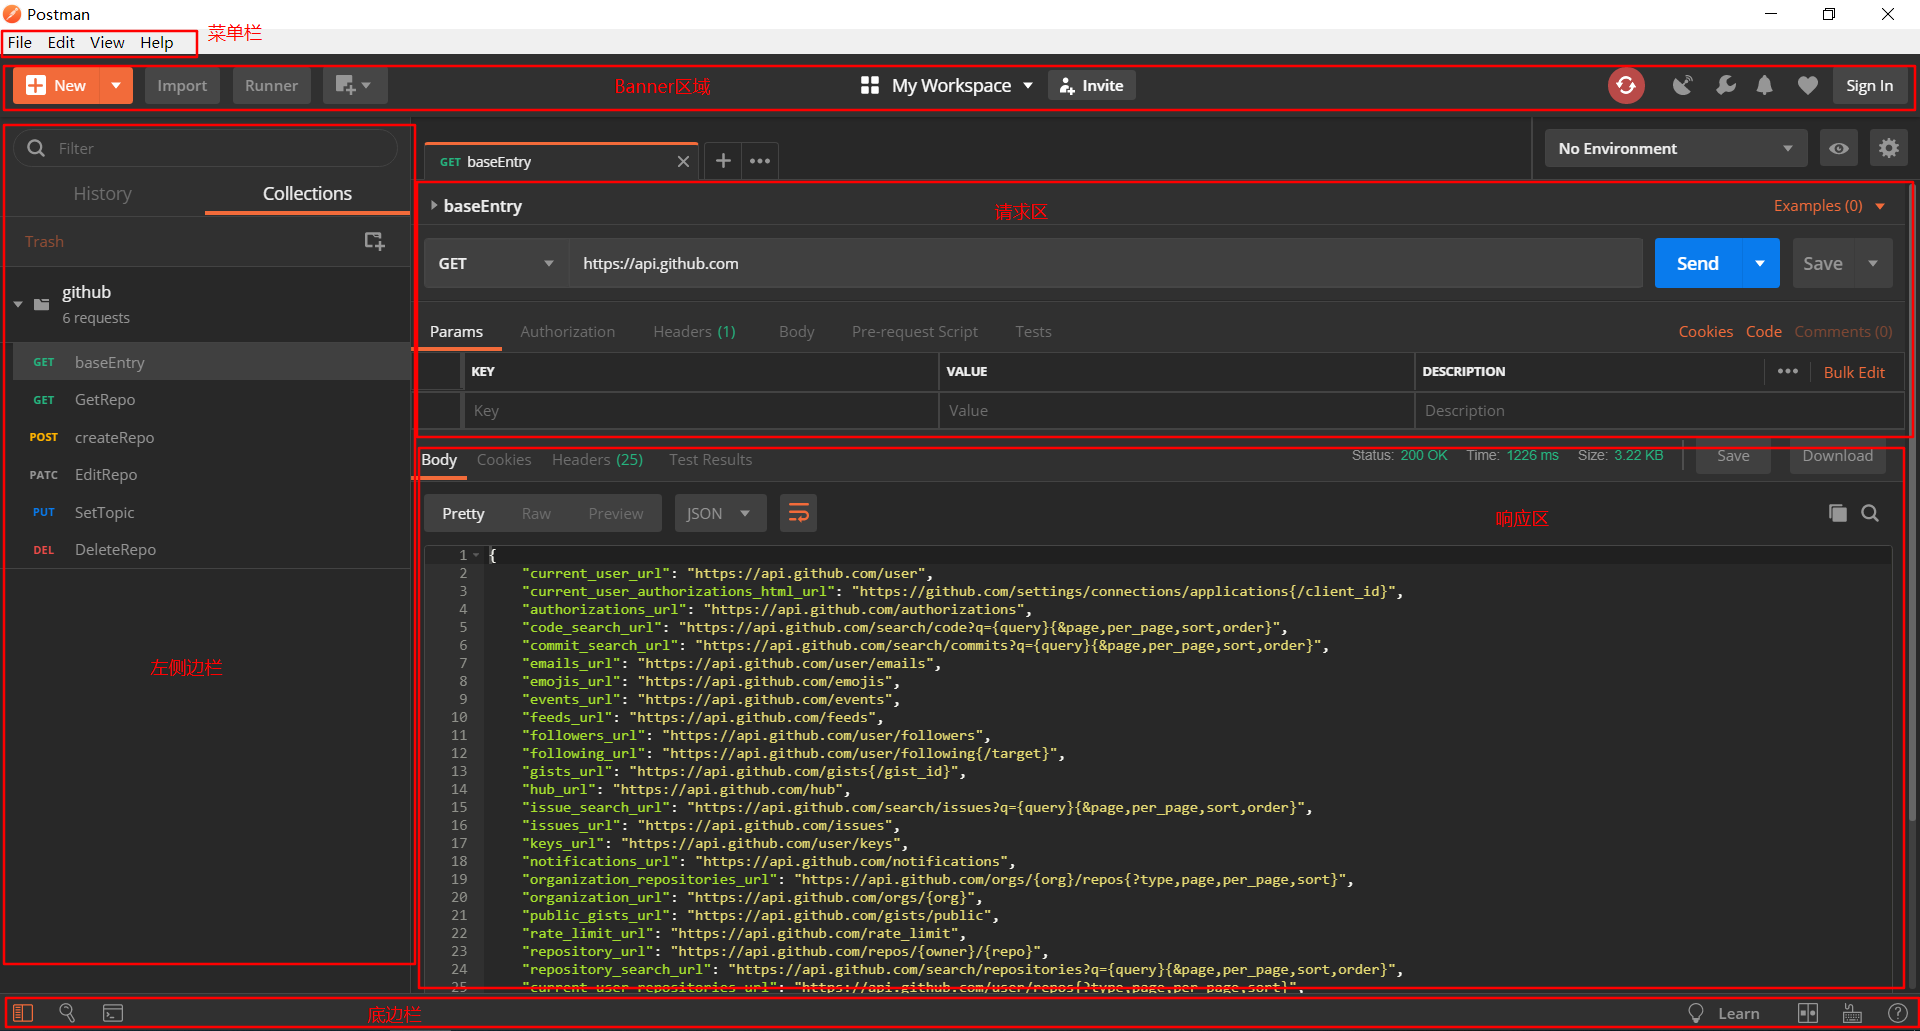Open the notifications bell
1920x1031 pixels.
click(x=1765, y=86)
